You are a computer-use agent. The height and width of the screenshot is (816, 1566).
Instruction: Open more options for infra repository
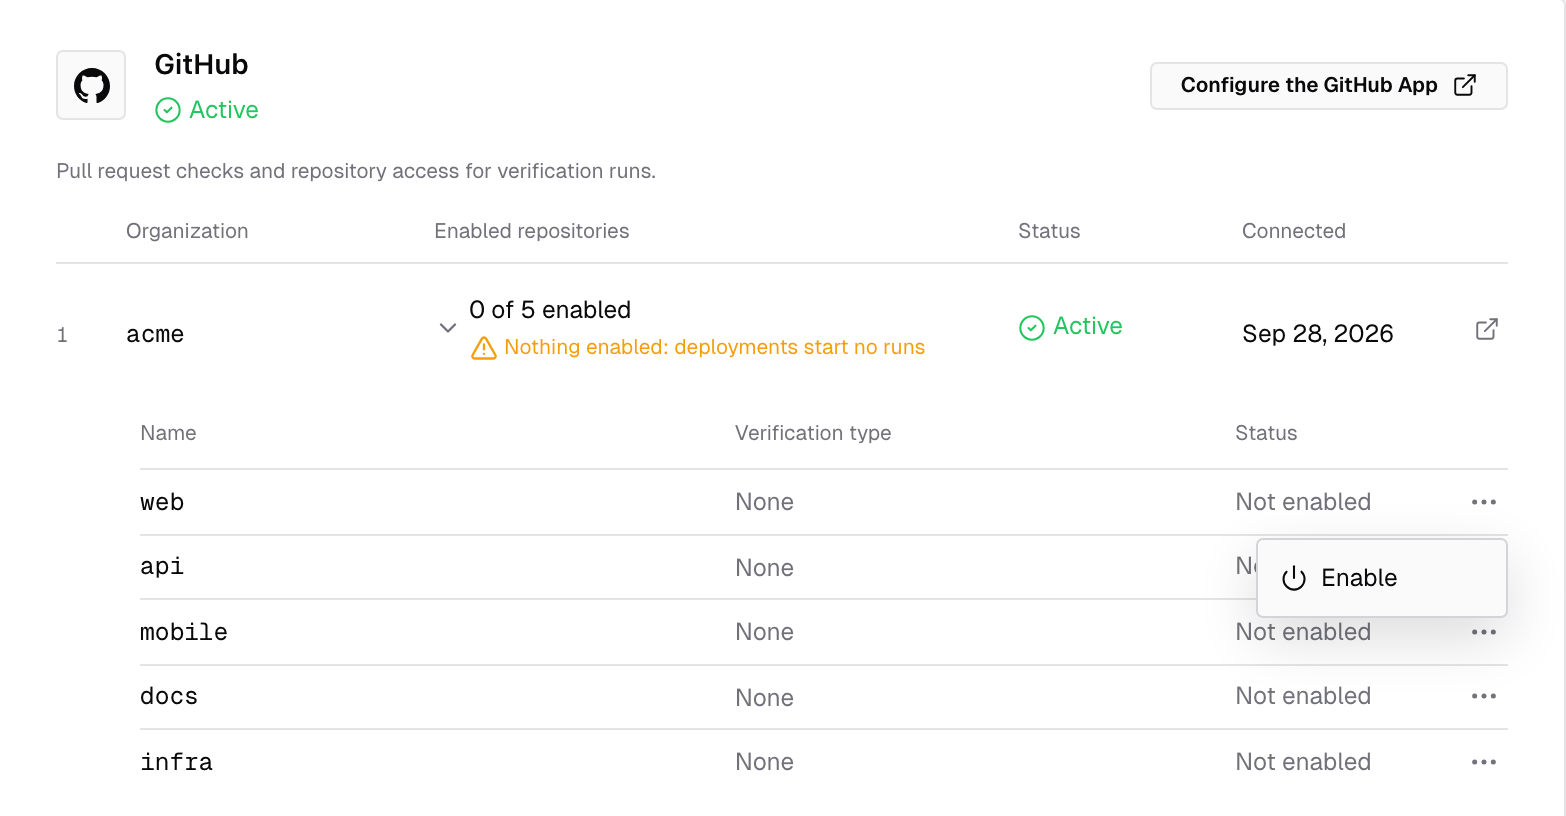[1484, 762]
